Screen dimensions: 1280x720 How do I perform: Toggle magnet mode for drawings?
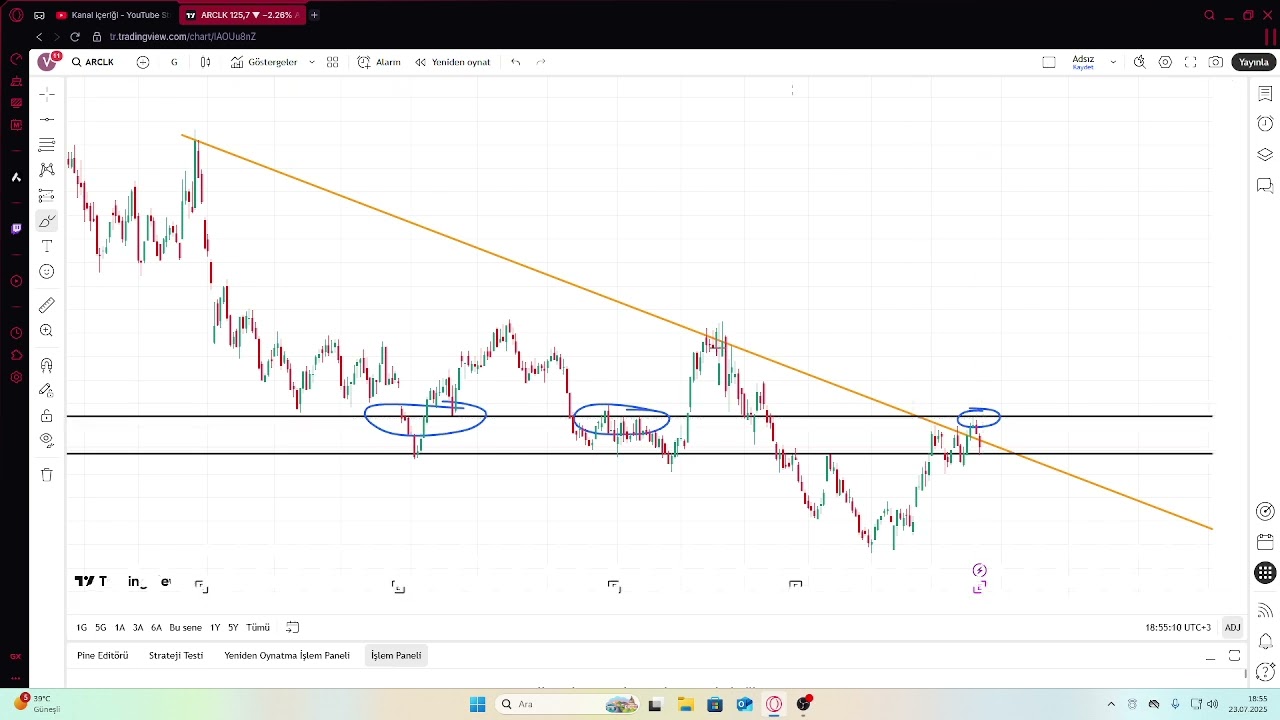47,365
